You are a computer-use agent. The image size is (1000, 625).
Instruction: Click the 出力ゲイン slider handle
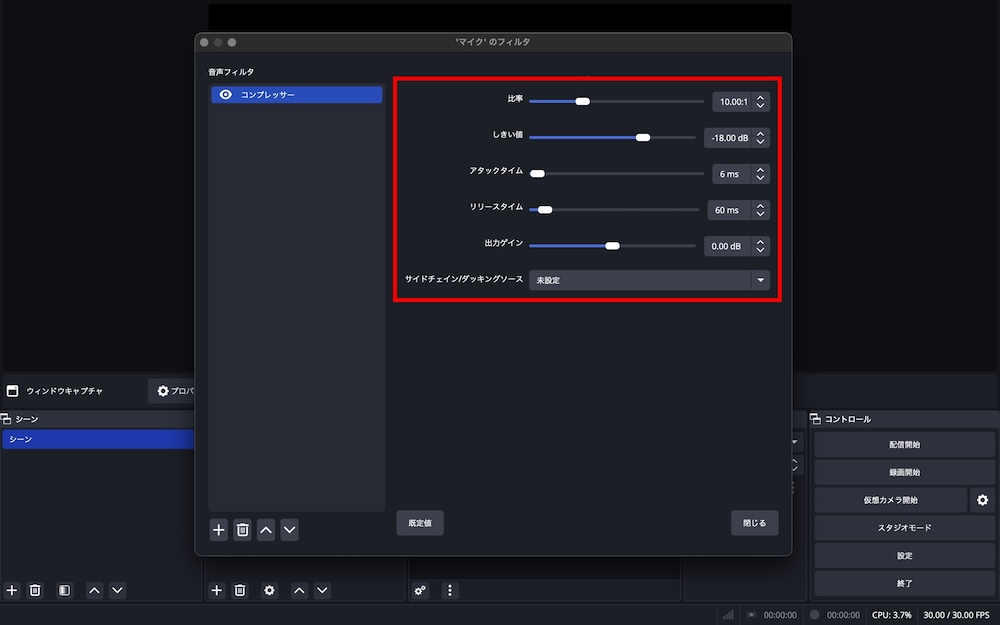[x=612, y=246]
